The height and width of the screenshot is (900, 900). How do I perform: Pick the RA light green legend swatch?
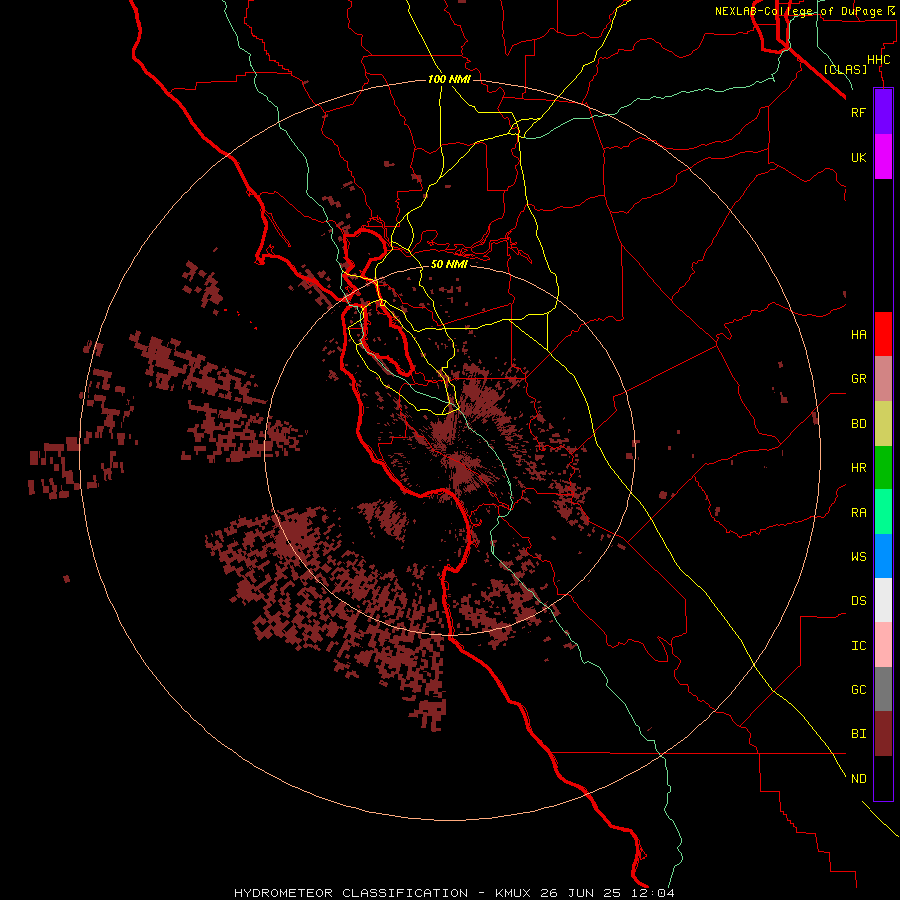(x=883, y=512)
